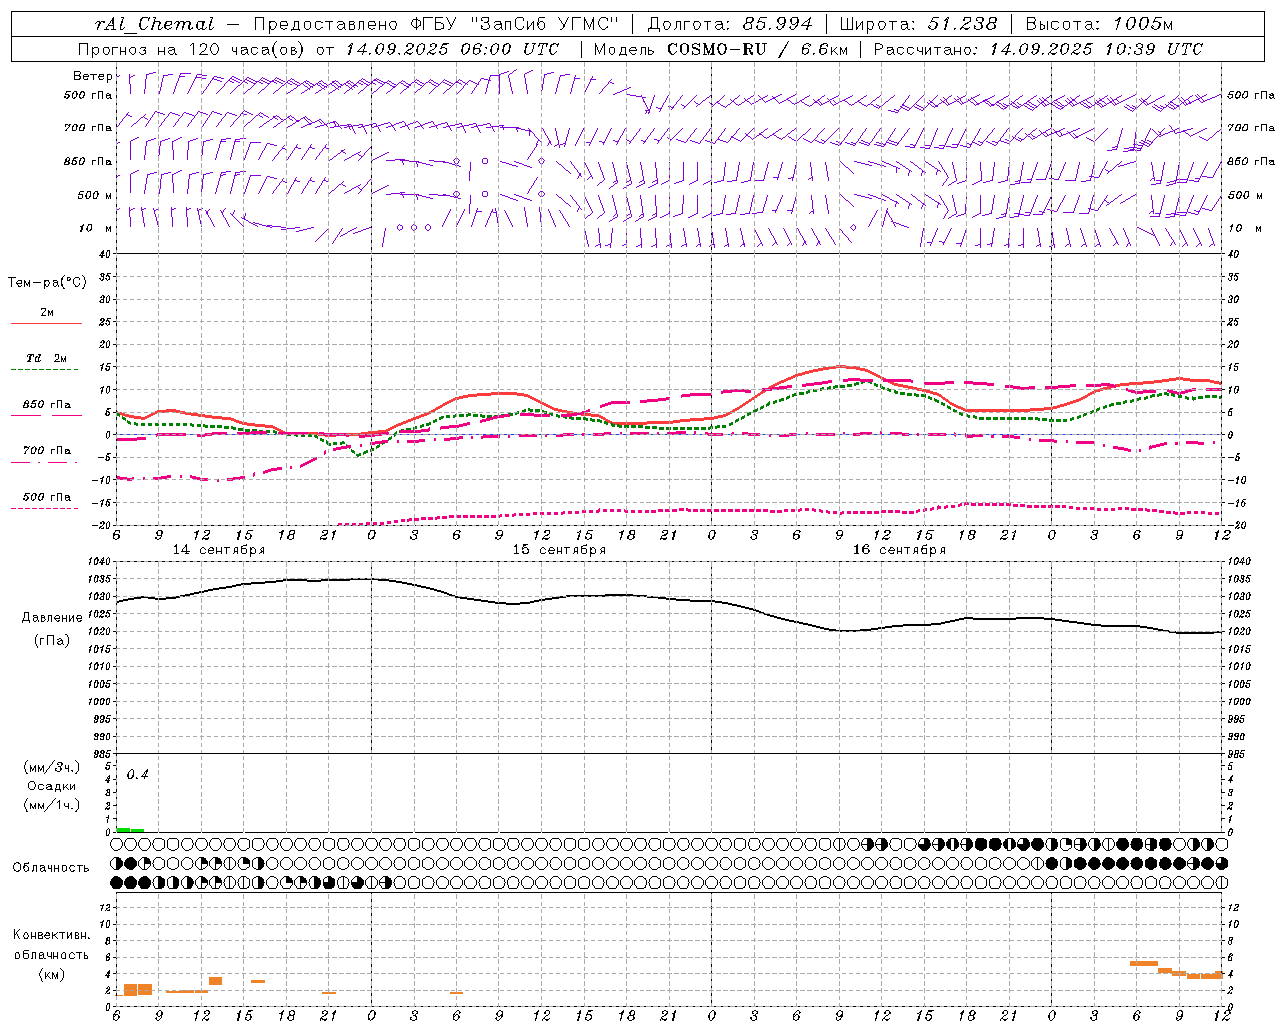Select the model label COSMO-RU / 6.6км
1280x1024 pixels.
[757, 49]
